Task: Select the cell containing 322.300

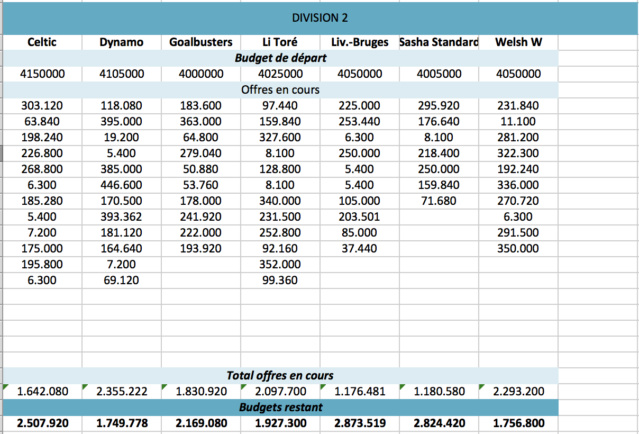Action: pos(518,153)
